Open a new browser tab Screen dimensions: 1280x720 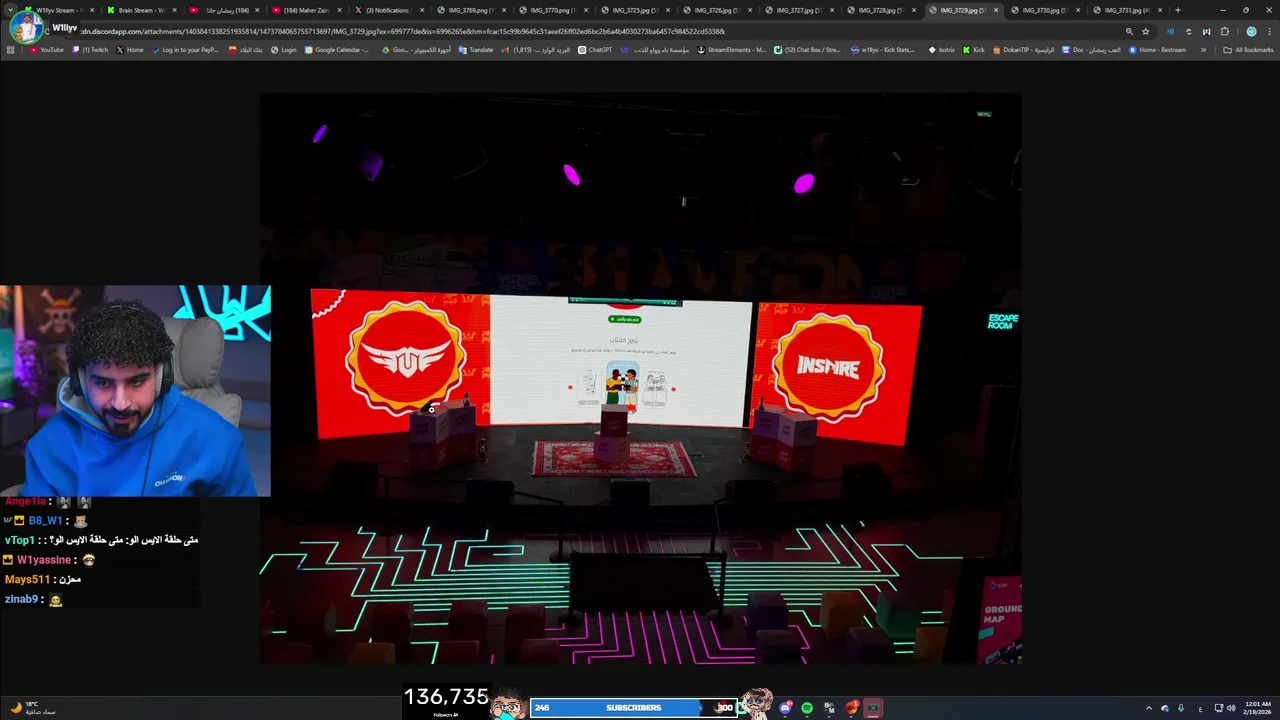coord(1178,10)
